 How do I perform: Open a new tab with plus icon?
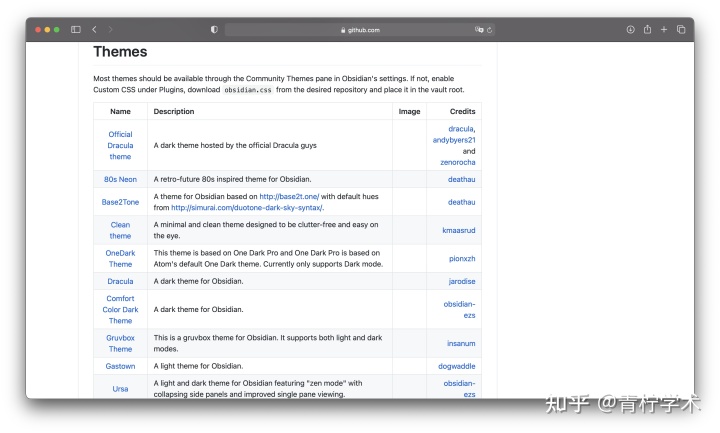(x=664, y=29)
